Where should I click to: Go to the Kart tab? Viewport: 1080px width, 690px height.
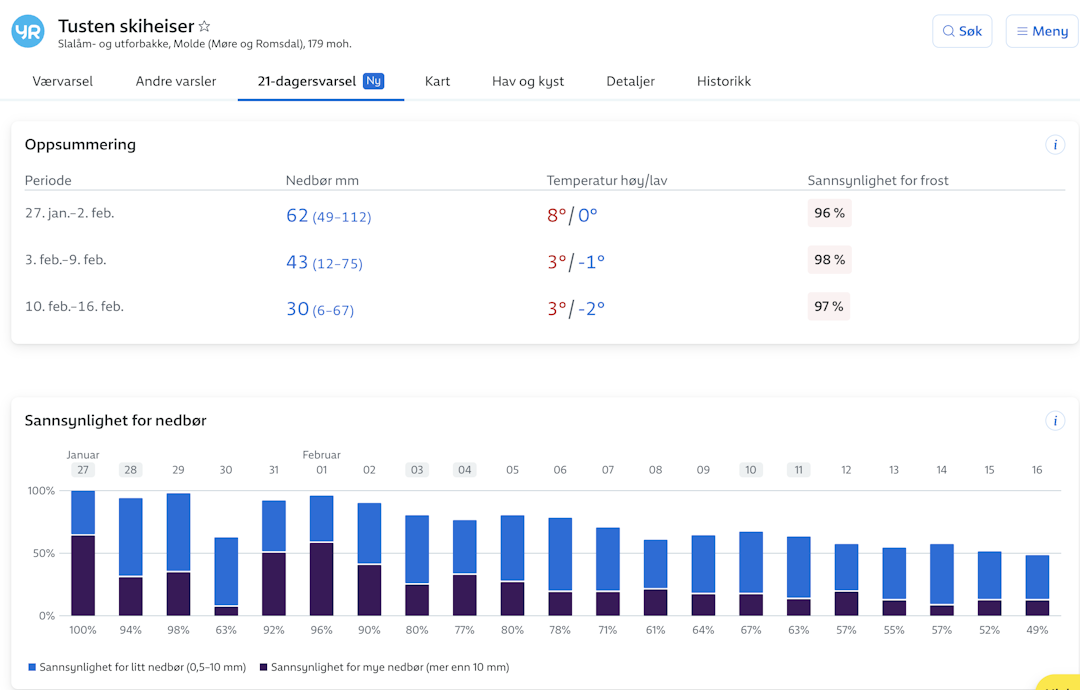(x=437, y=81)
